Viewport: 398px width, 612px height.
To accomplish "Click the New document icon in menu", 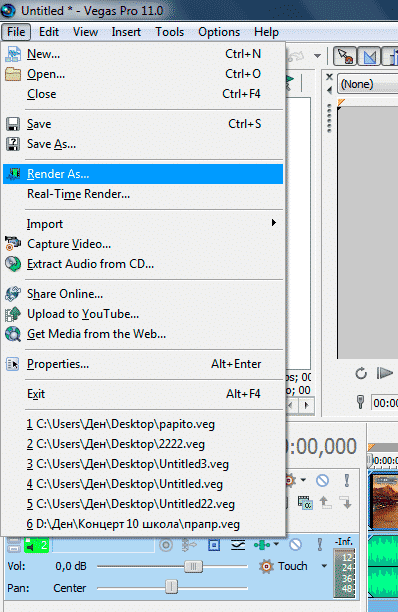I will pos(13,54).
